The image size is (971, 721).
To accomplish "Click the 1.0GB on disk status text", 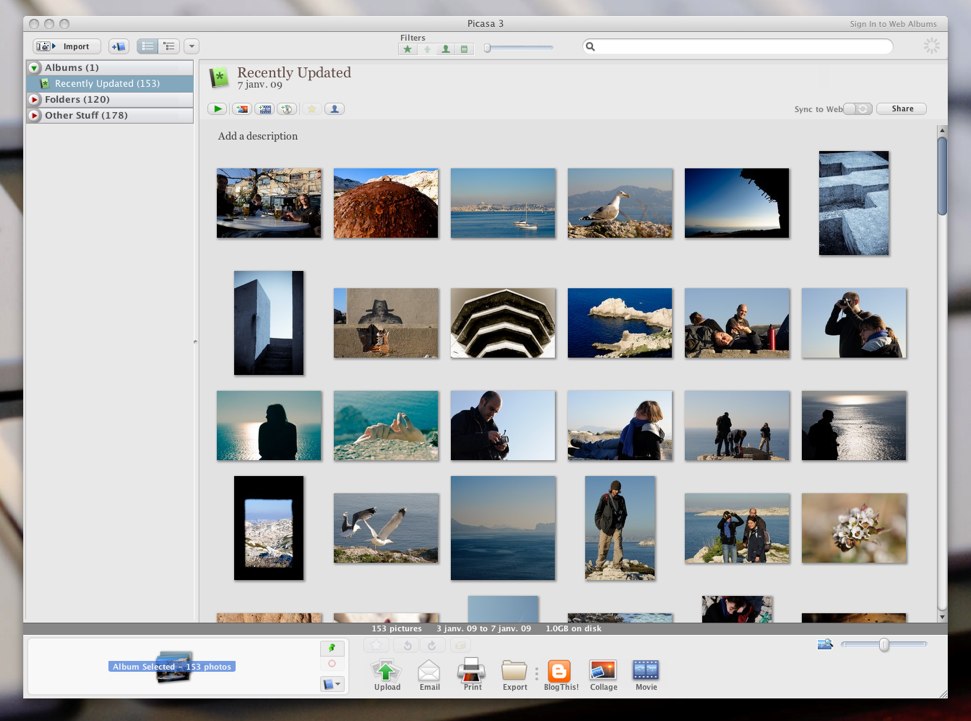I will pyautogui.click(x=573, y=628).
